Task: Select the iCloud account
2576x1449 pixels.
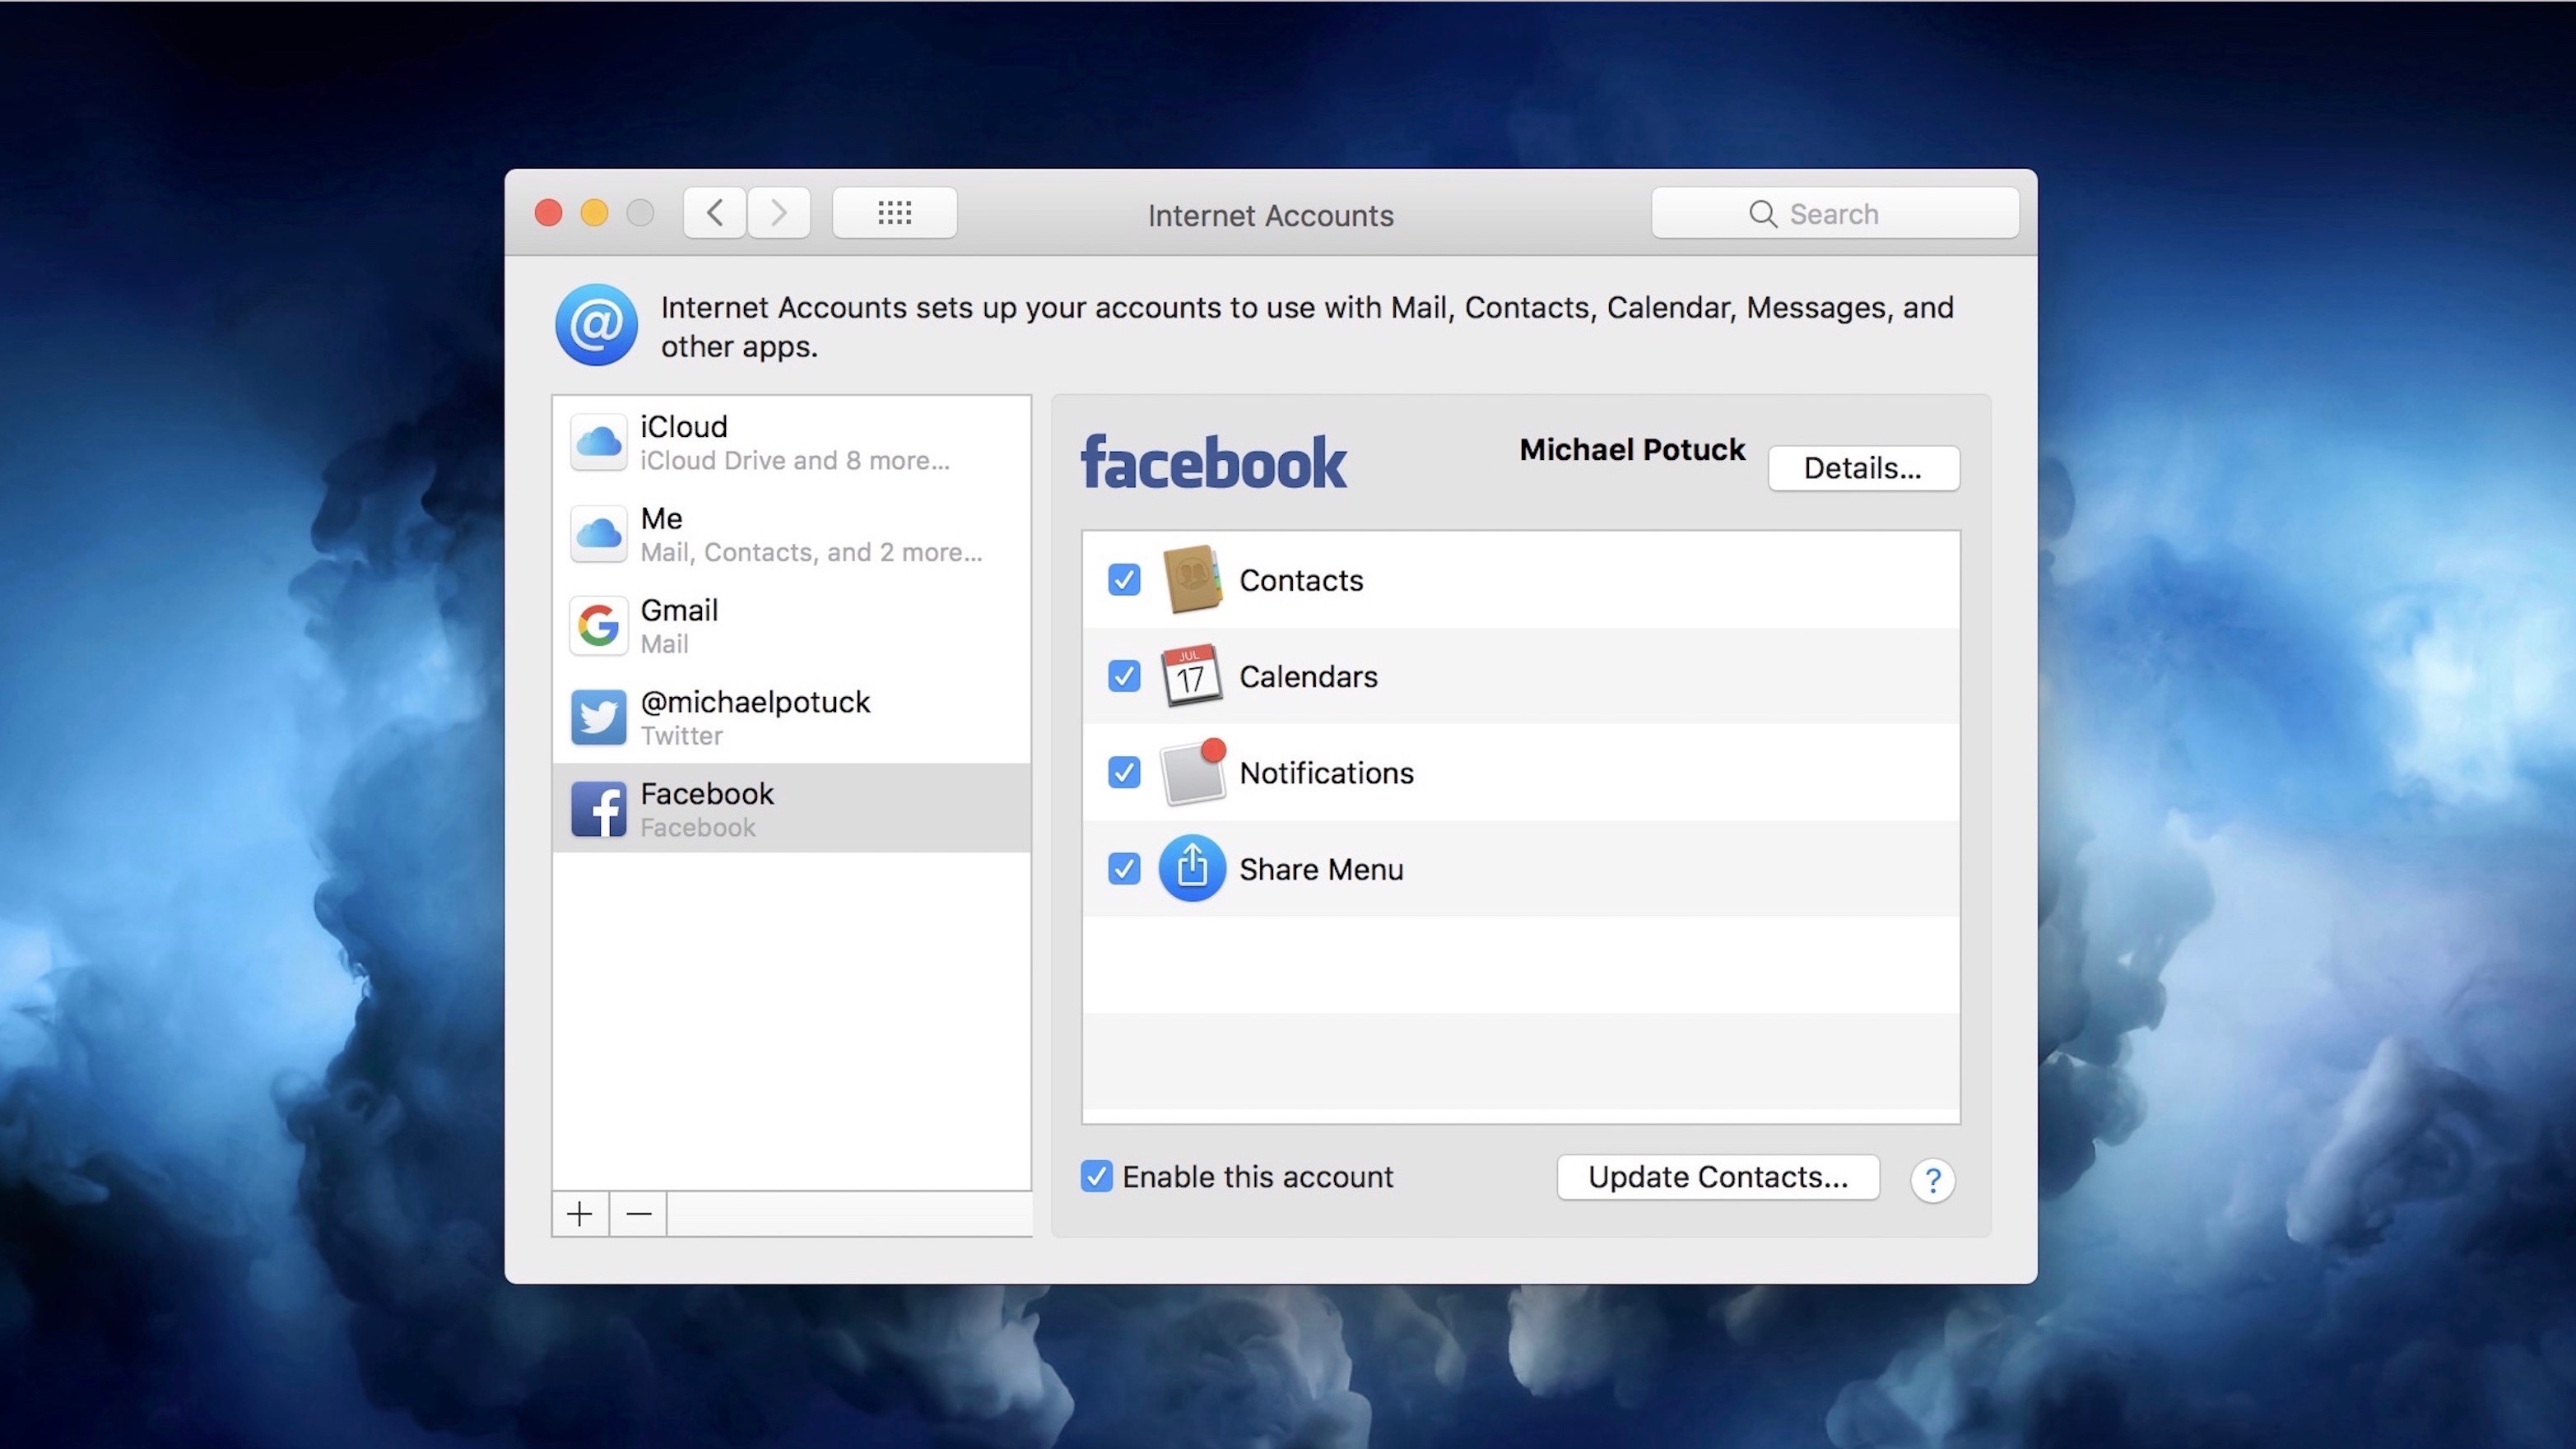Action: click(x=793, y=440)
